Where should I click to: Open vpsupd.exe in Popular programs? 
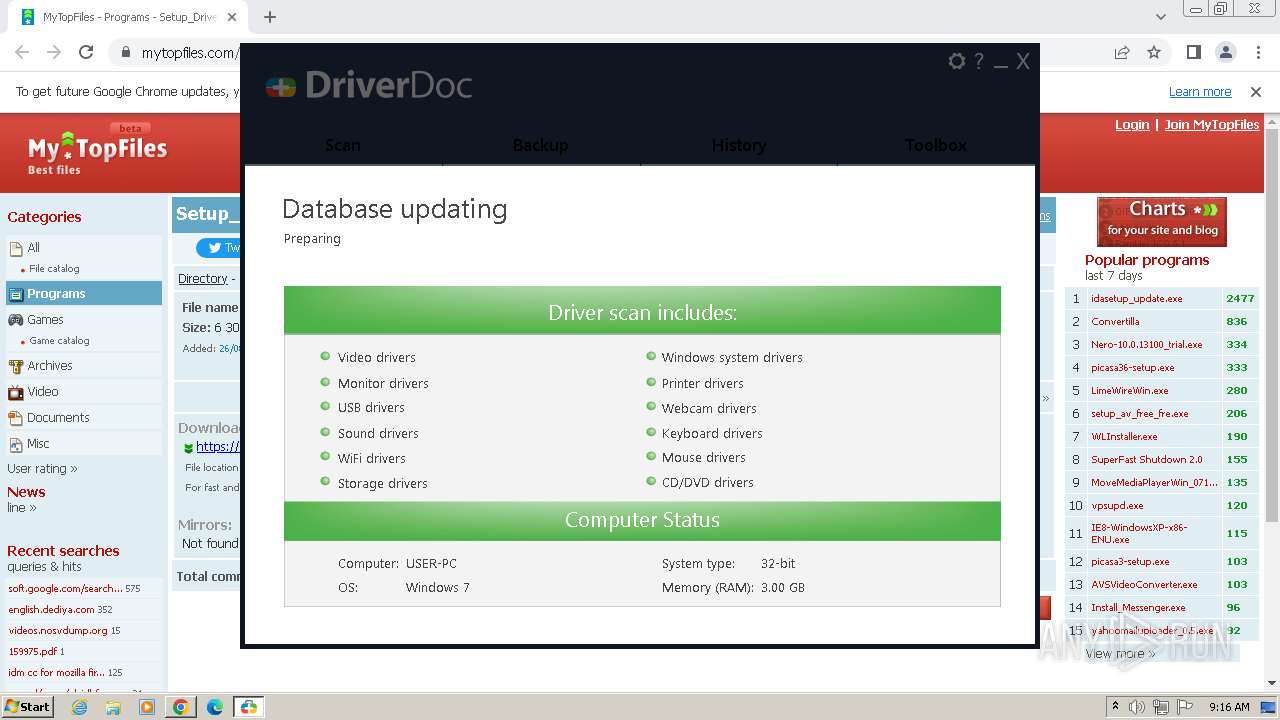coord(1117,505)
